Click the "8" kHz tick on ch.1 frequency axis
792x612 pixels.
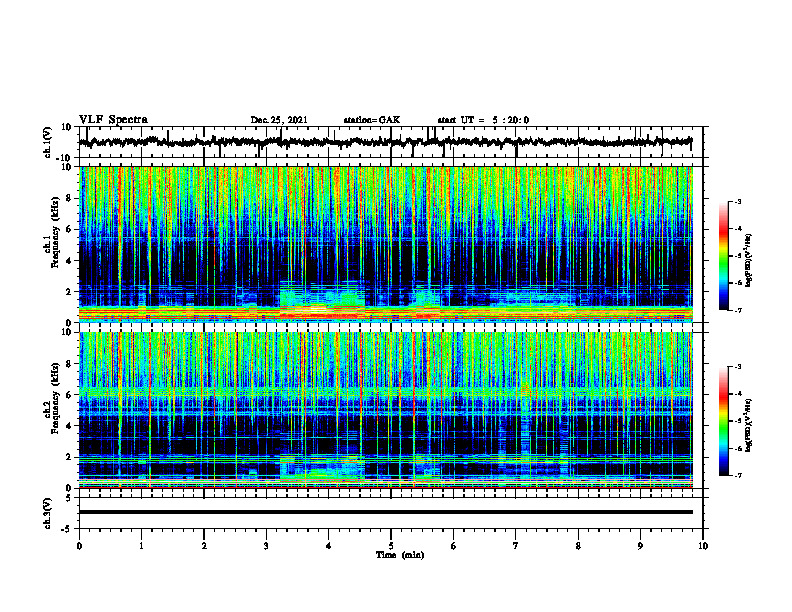(x=69, y=198)
